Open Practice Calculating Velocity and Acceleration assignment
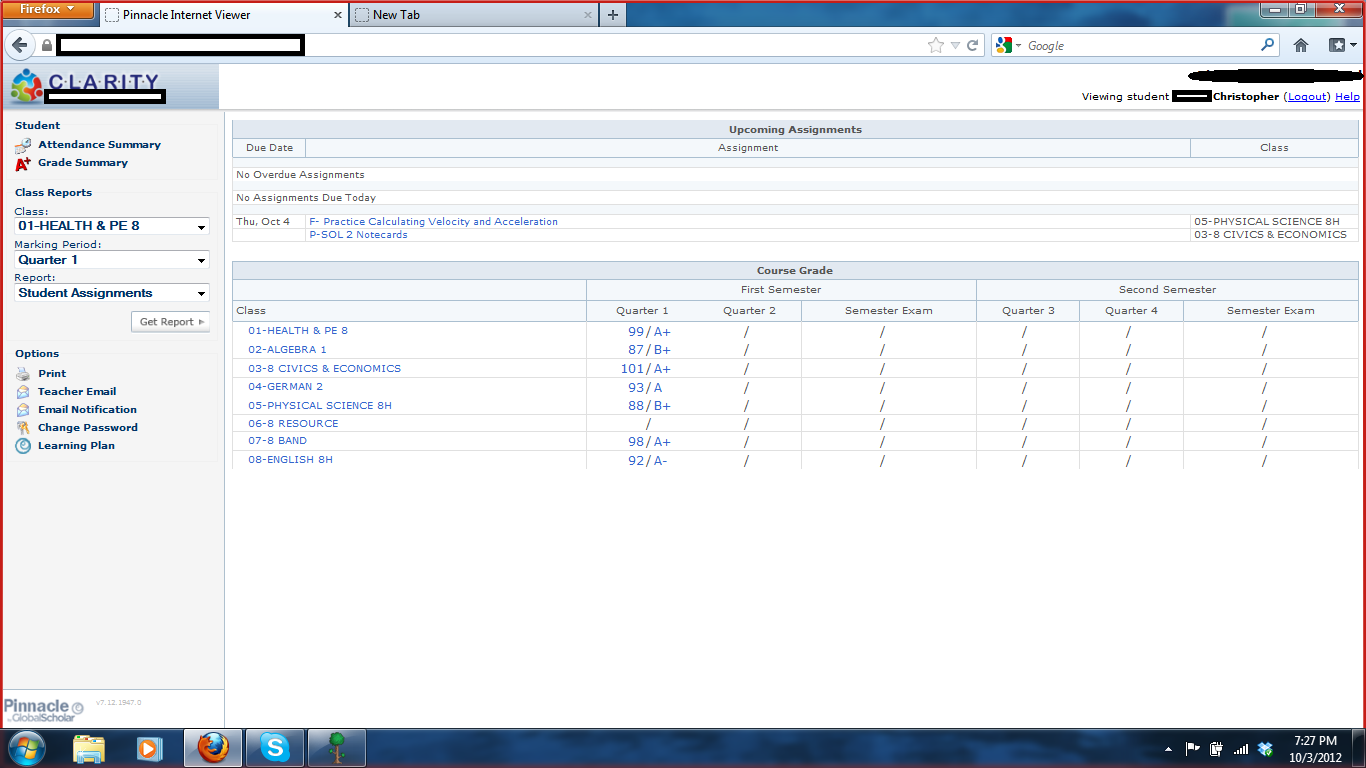The width and height of the screenshot is (1366, 768). click(x=433, y=222)
